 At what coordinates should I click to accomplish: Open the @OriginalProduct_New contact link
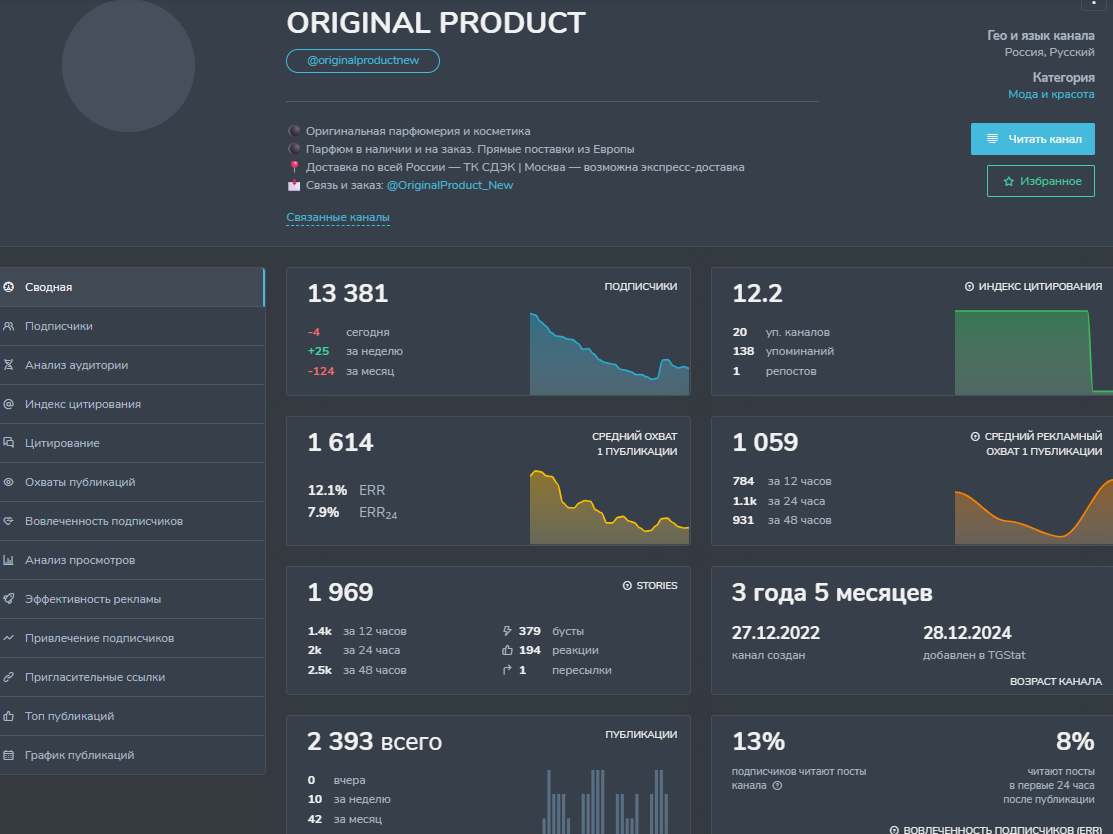click(x=449, y=185)
